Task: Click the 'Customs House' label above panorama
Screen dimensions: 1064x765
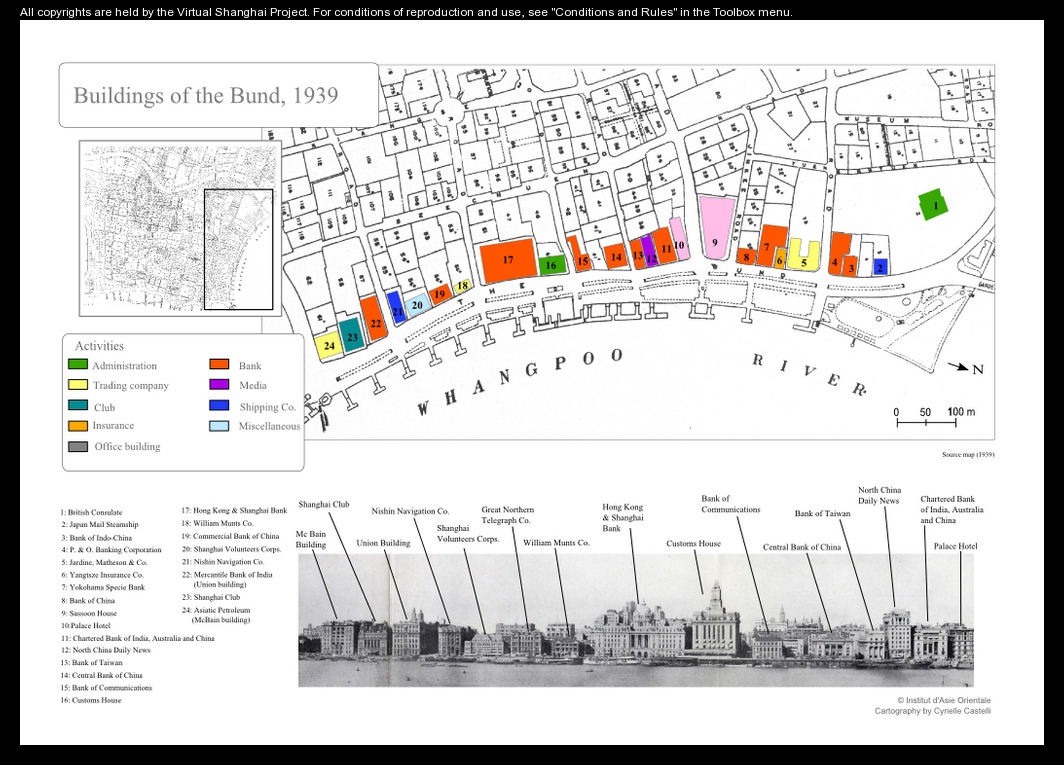Action: coord(693,544)
